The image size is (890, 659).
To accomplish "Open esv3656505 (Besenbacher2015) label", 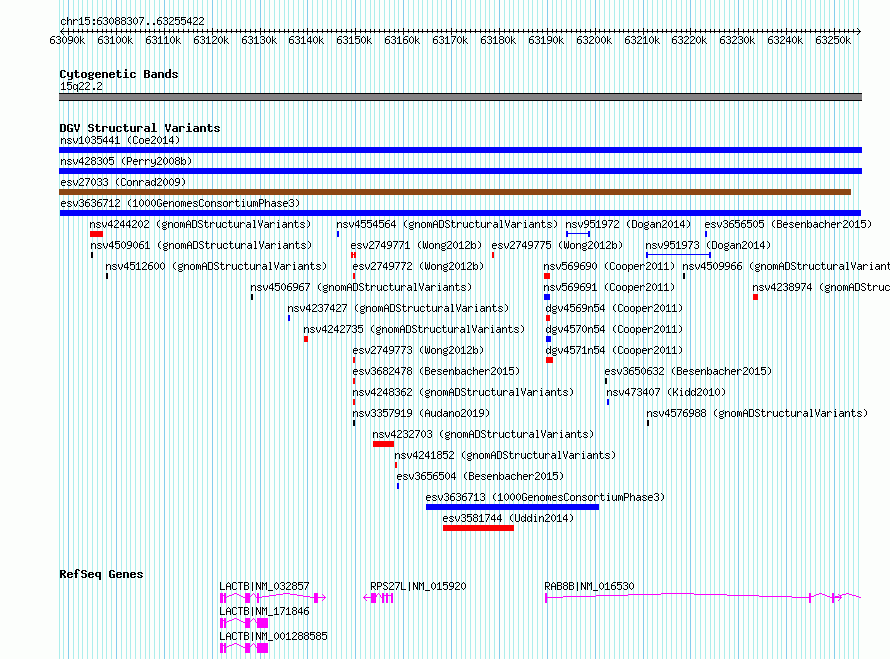I will pyautogui.click(x=788, y=224).
